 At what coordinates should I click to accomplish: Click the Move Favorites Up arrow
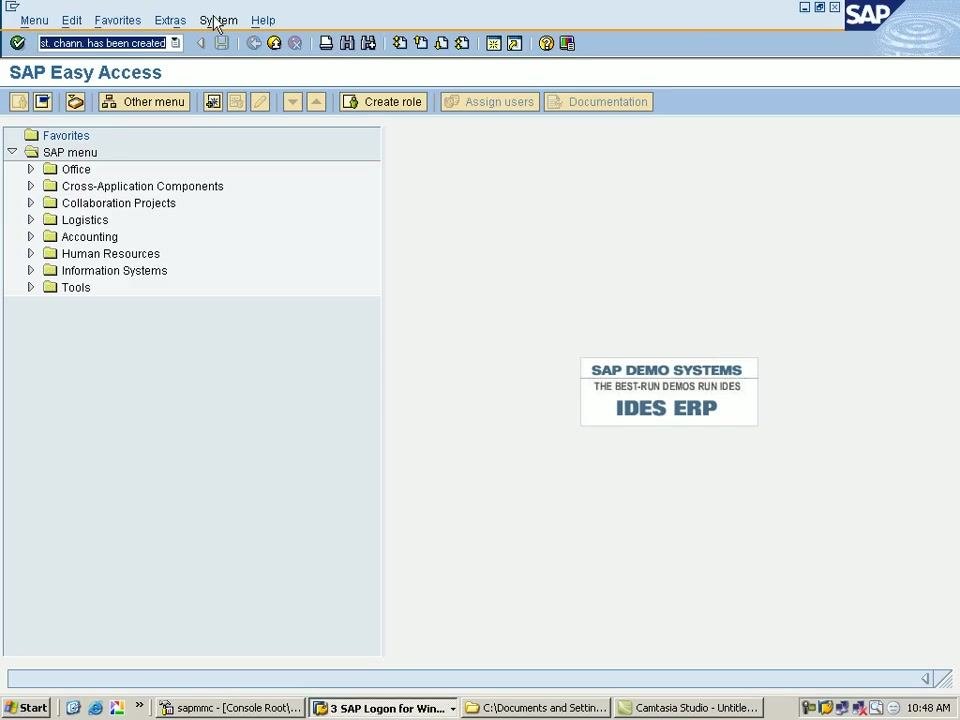point(317,102)
